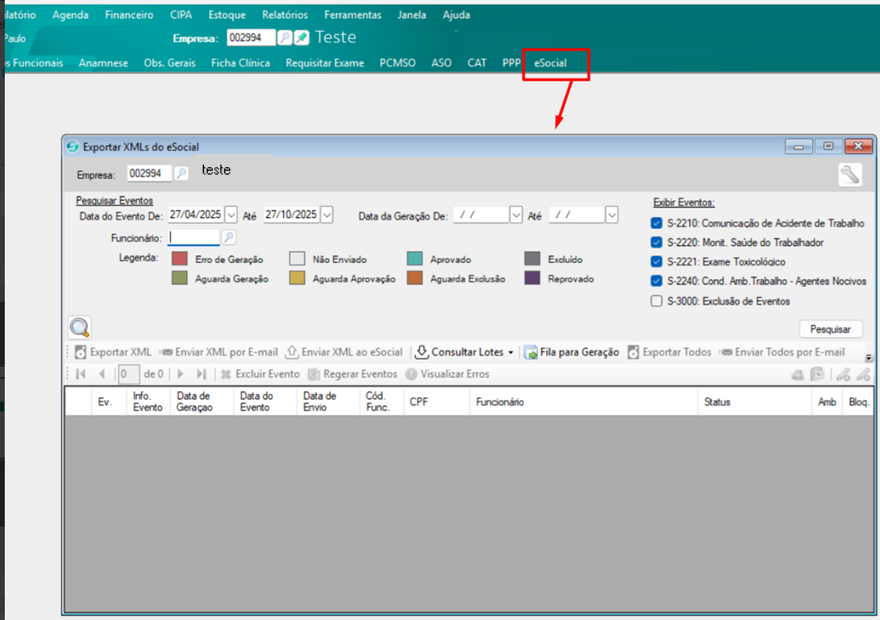Viewport: 880px width, 620px height.
Task: Click the Pesquisar button
Action: 830,329
